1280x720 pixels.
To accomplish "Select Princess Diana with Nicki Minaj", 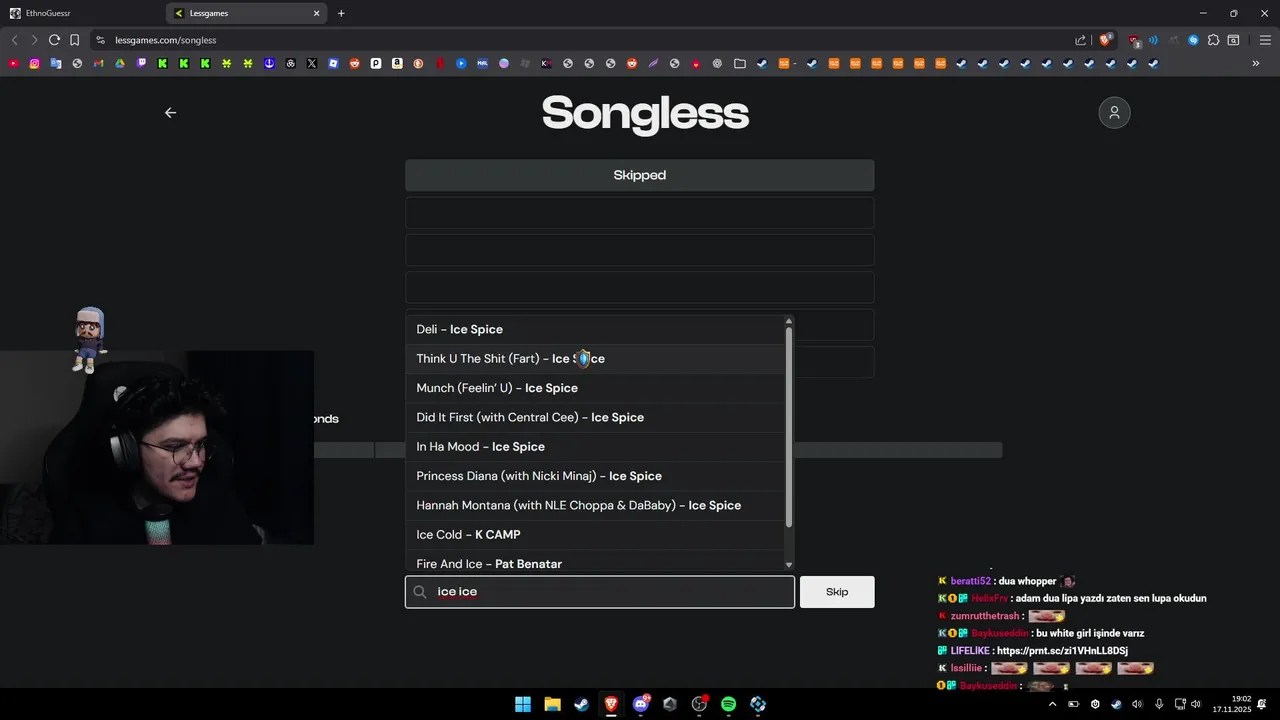I will tap(595, 476).
